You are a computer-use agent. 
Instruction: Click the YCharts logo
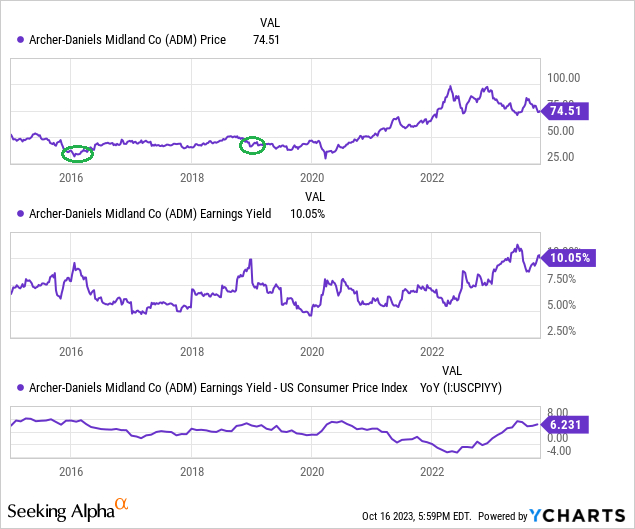pyautogui.click(x=577, y=516)
